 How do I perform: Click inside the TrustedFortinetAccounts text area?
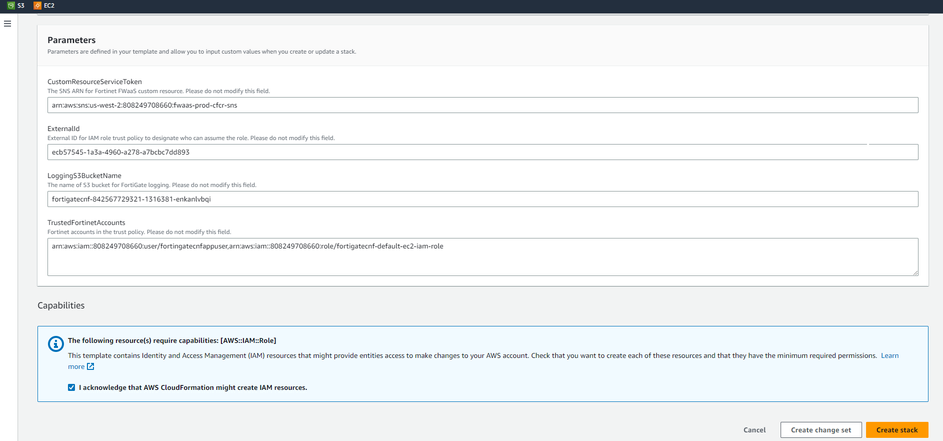482,256
